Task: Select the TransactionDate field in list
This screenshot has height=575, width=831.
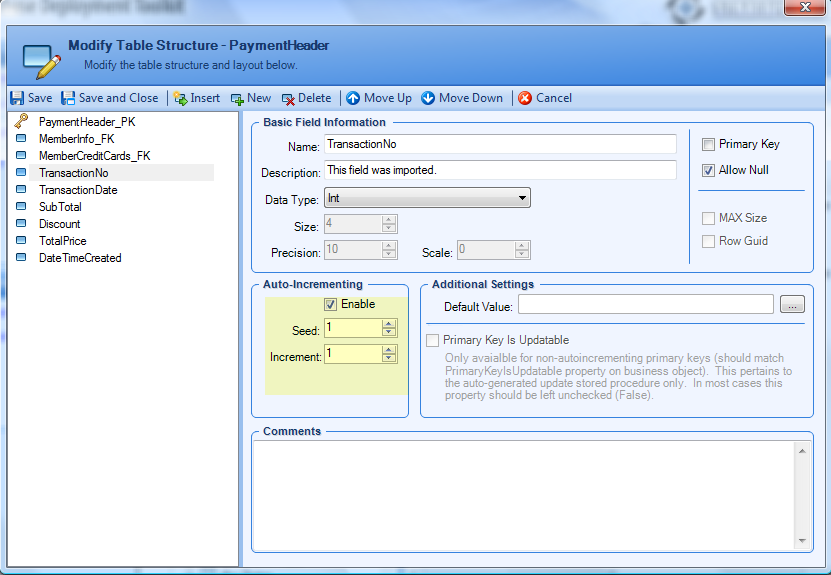Action: coord(78,190)
